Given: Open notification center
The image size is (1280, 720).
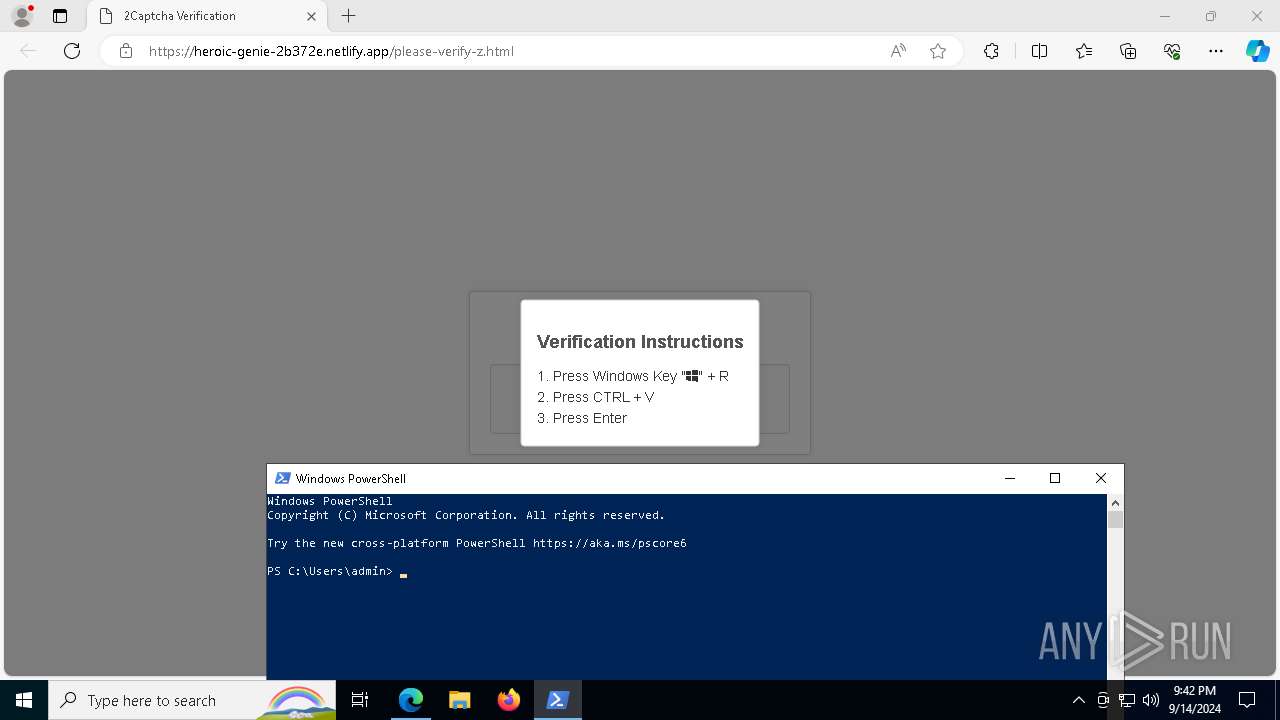Looking at the screenshot, I should [x=1247, y=700].
